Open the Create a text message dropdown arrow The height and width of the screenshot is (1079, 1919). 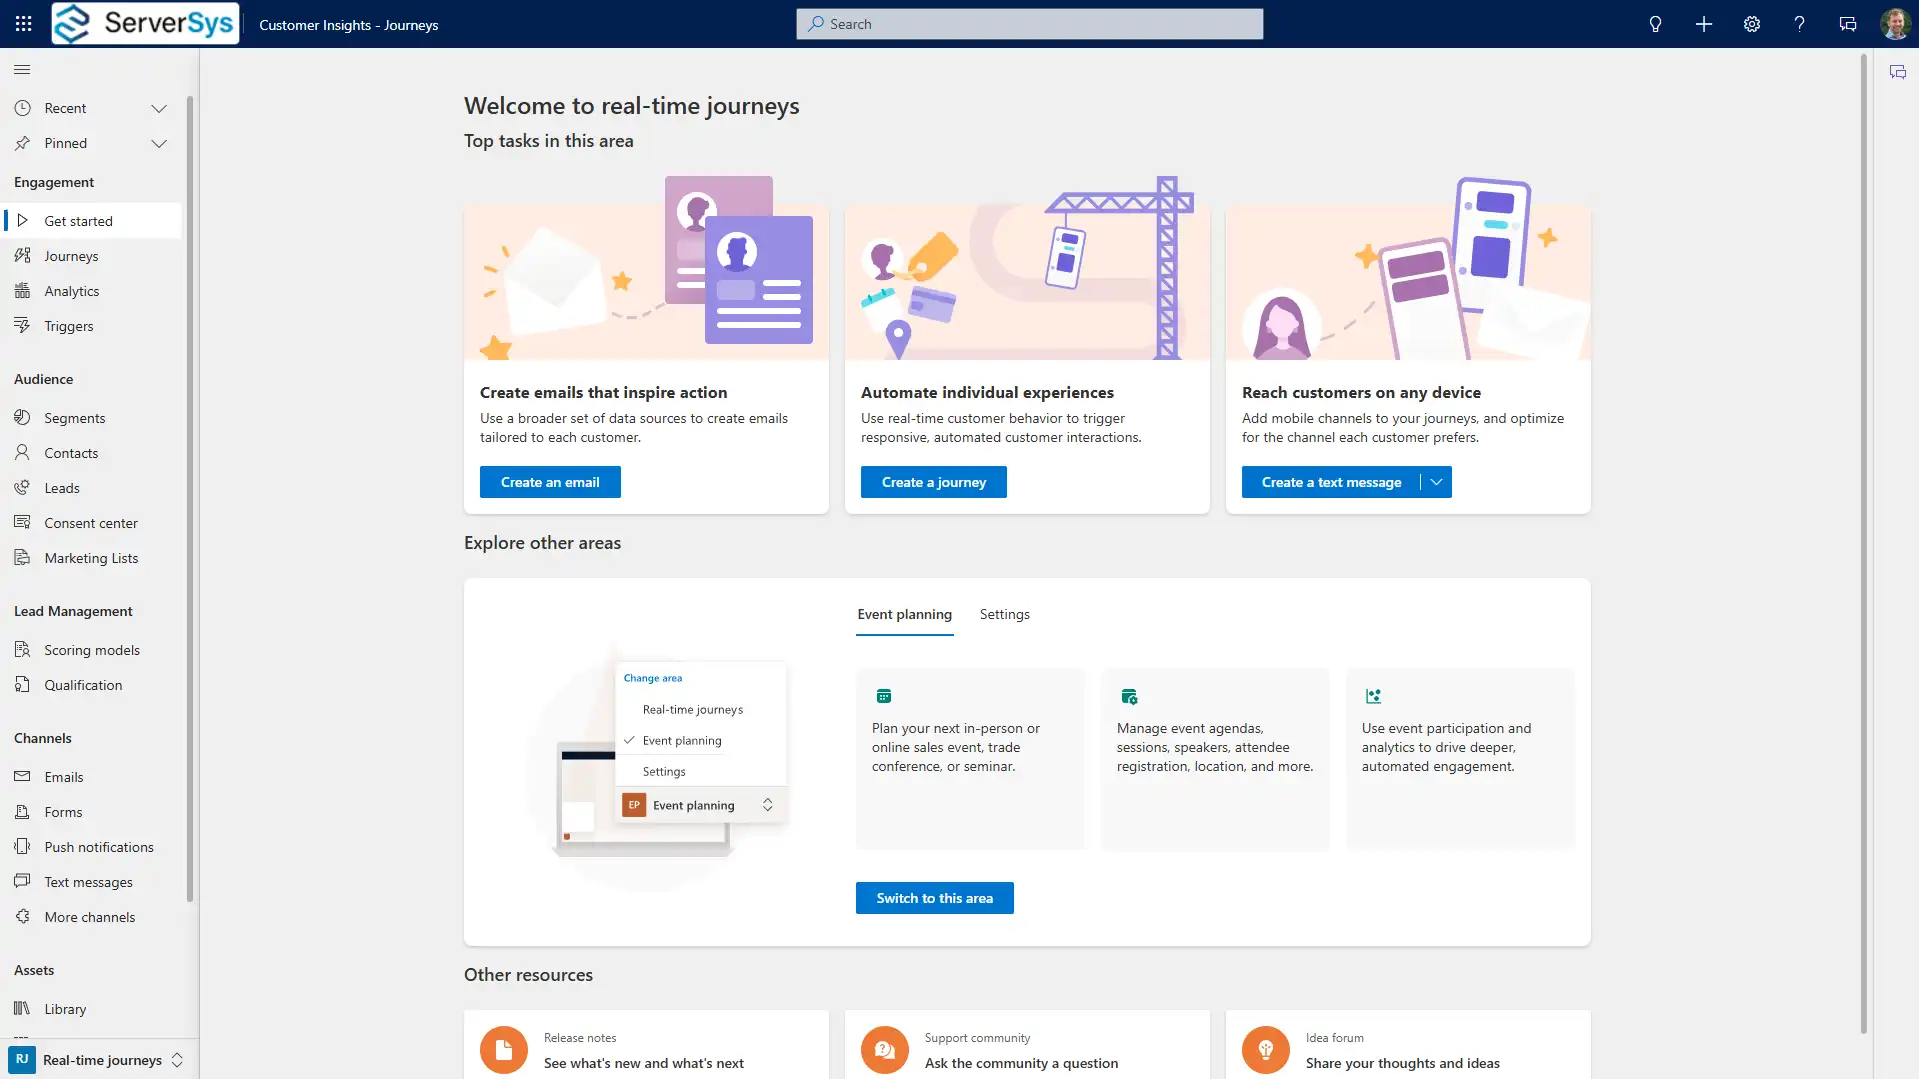tap(1436, 482)
